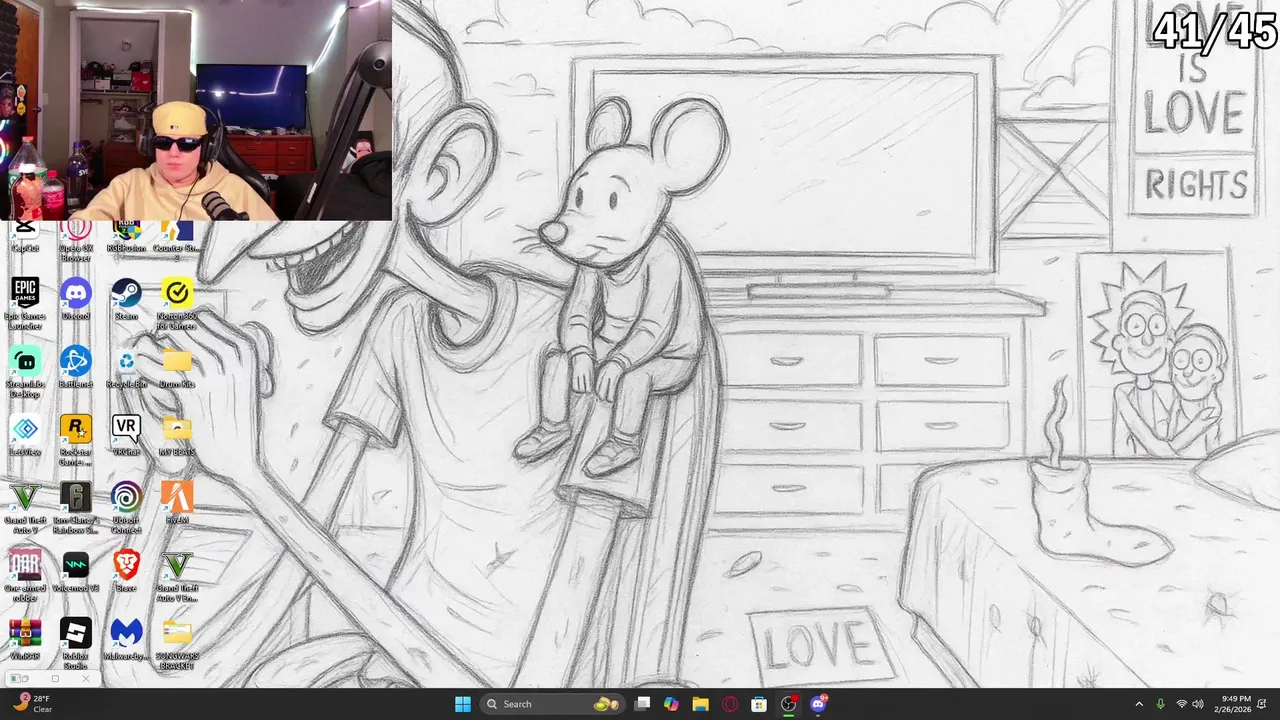Click the microphone tray indicator
Image resolution: width=1280 pixels, height=720 pixels.
pos(1160,704)
